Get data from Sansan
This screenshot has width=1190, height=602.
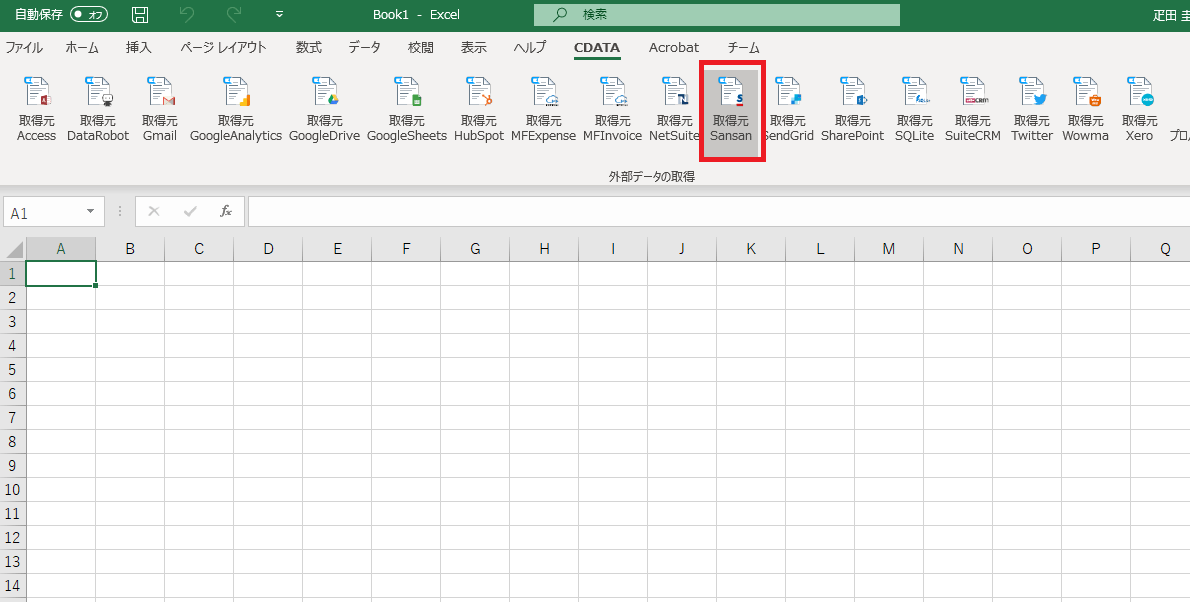(731, 111)
